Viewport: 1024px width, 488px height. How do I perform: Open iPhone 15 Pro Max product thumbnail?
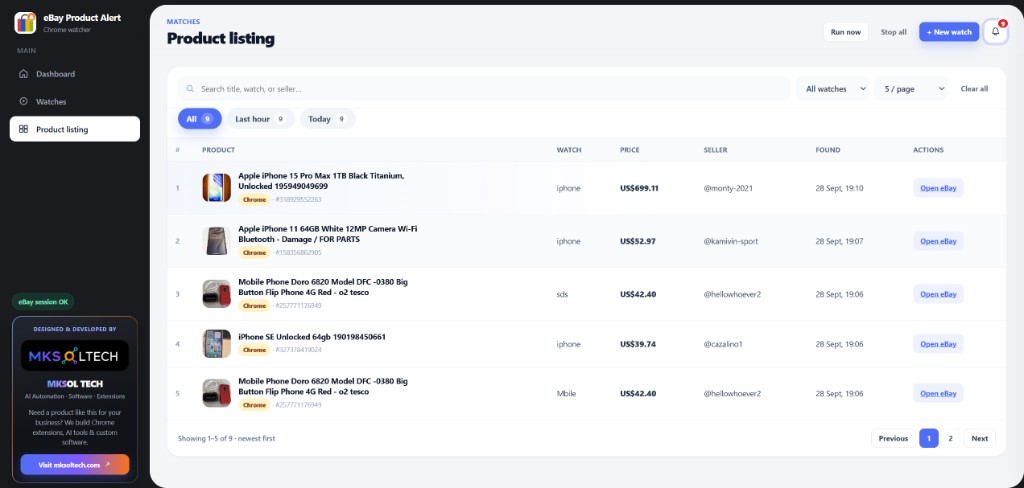(216, 187)
